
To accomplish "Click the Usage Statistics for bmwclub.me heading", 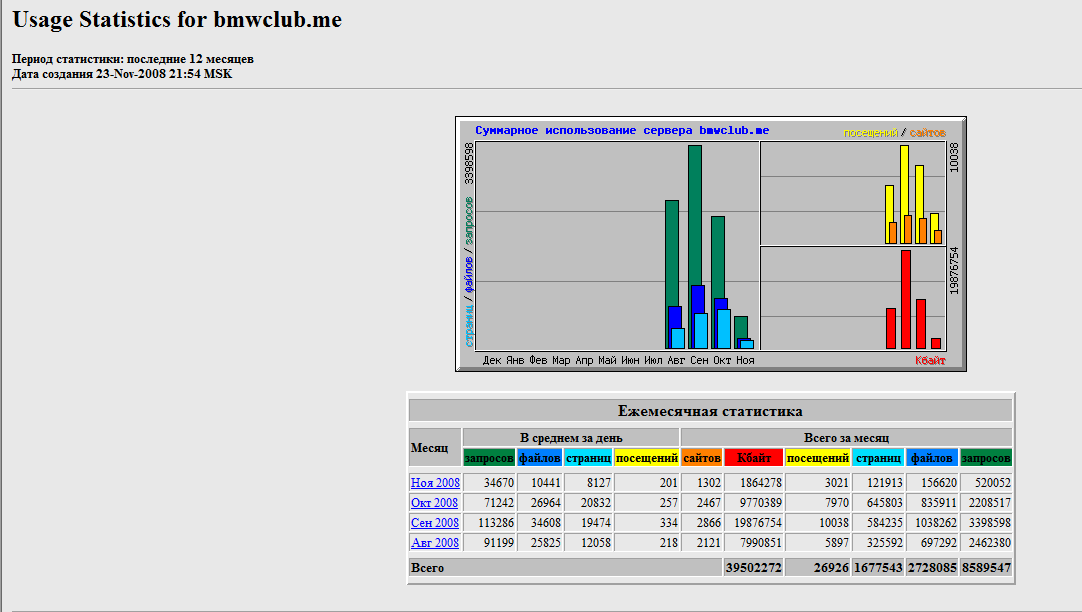I will 177,19.
